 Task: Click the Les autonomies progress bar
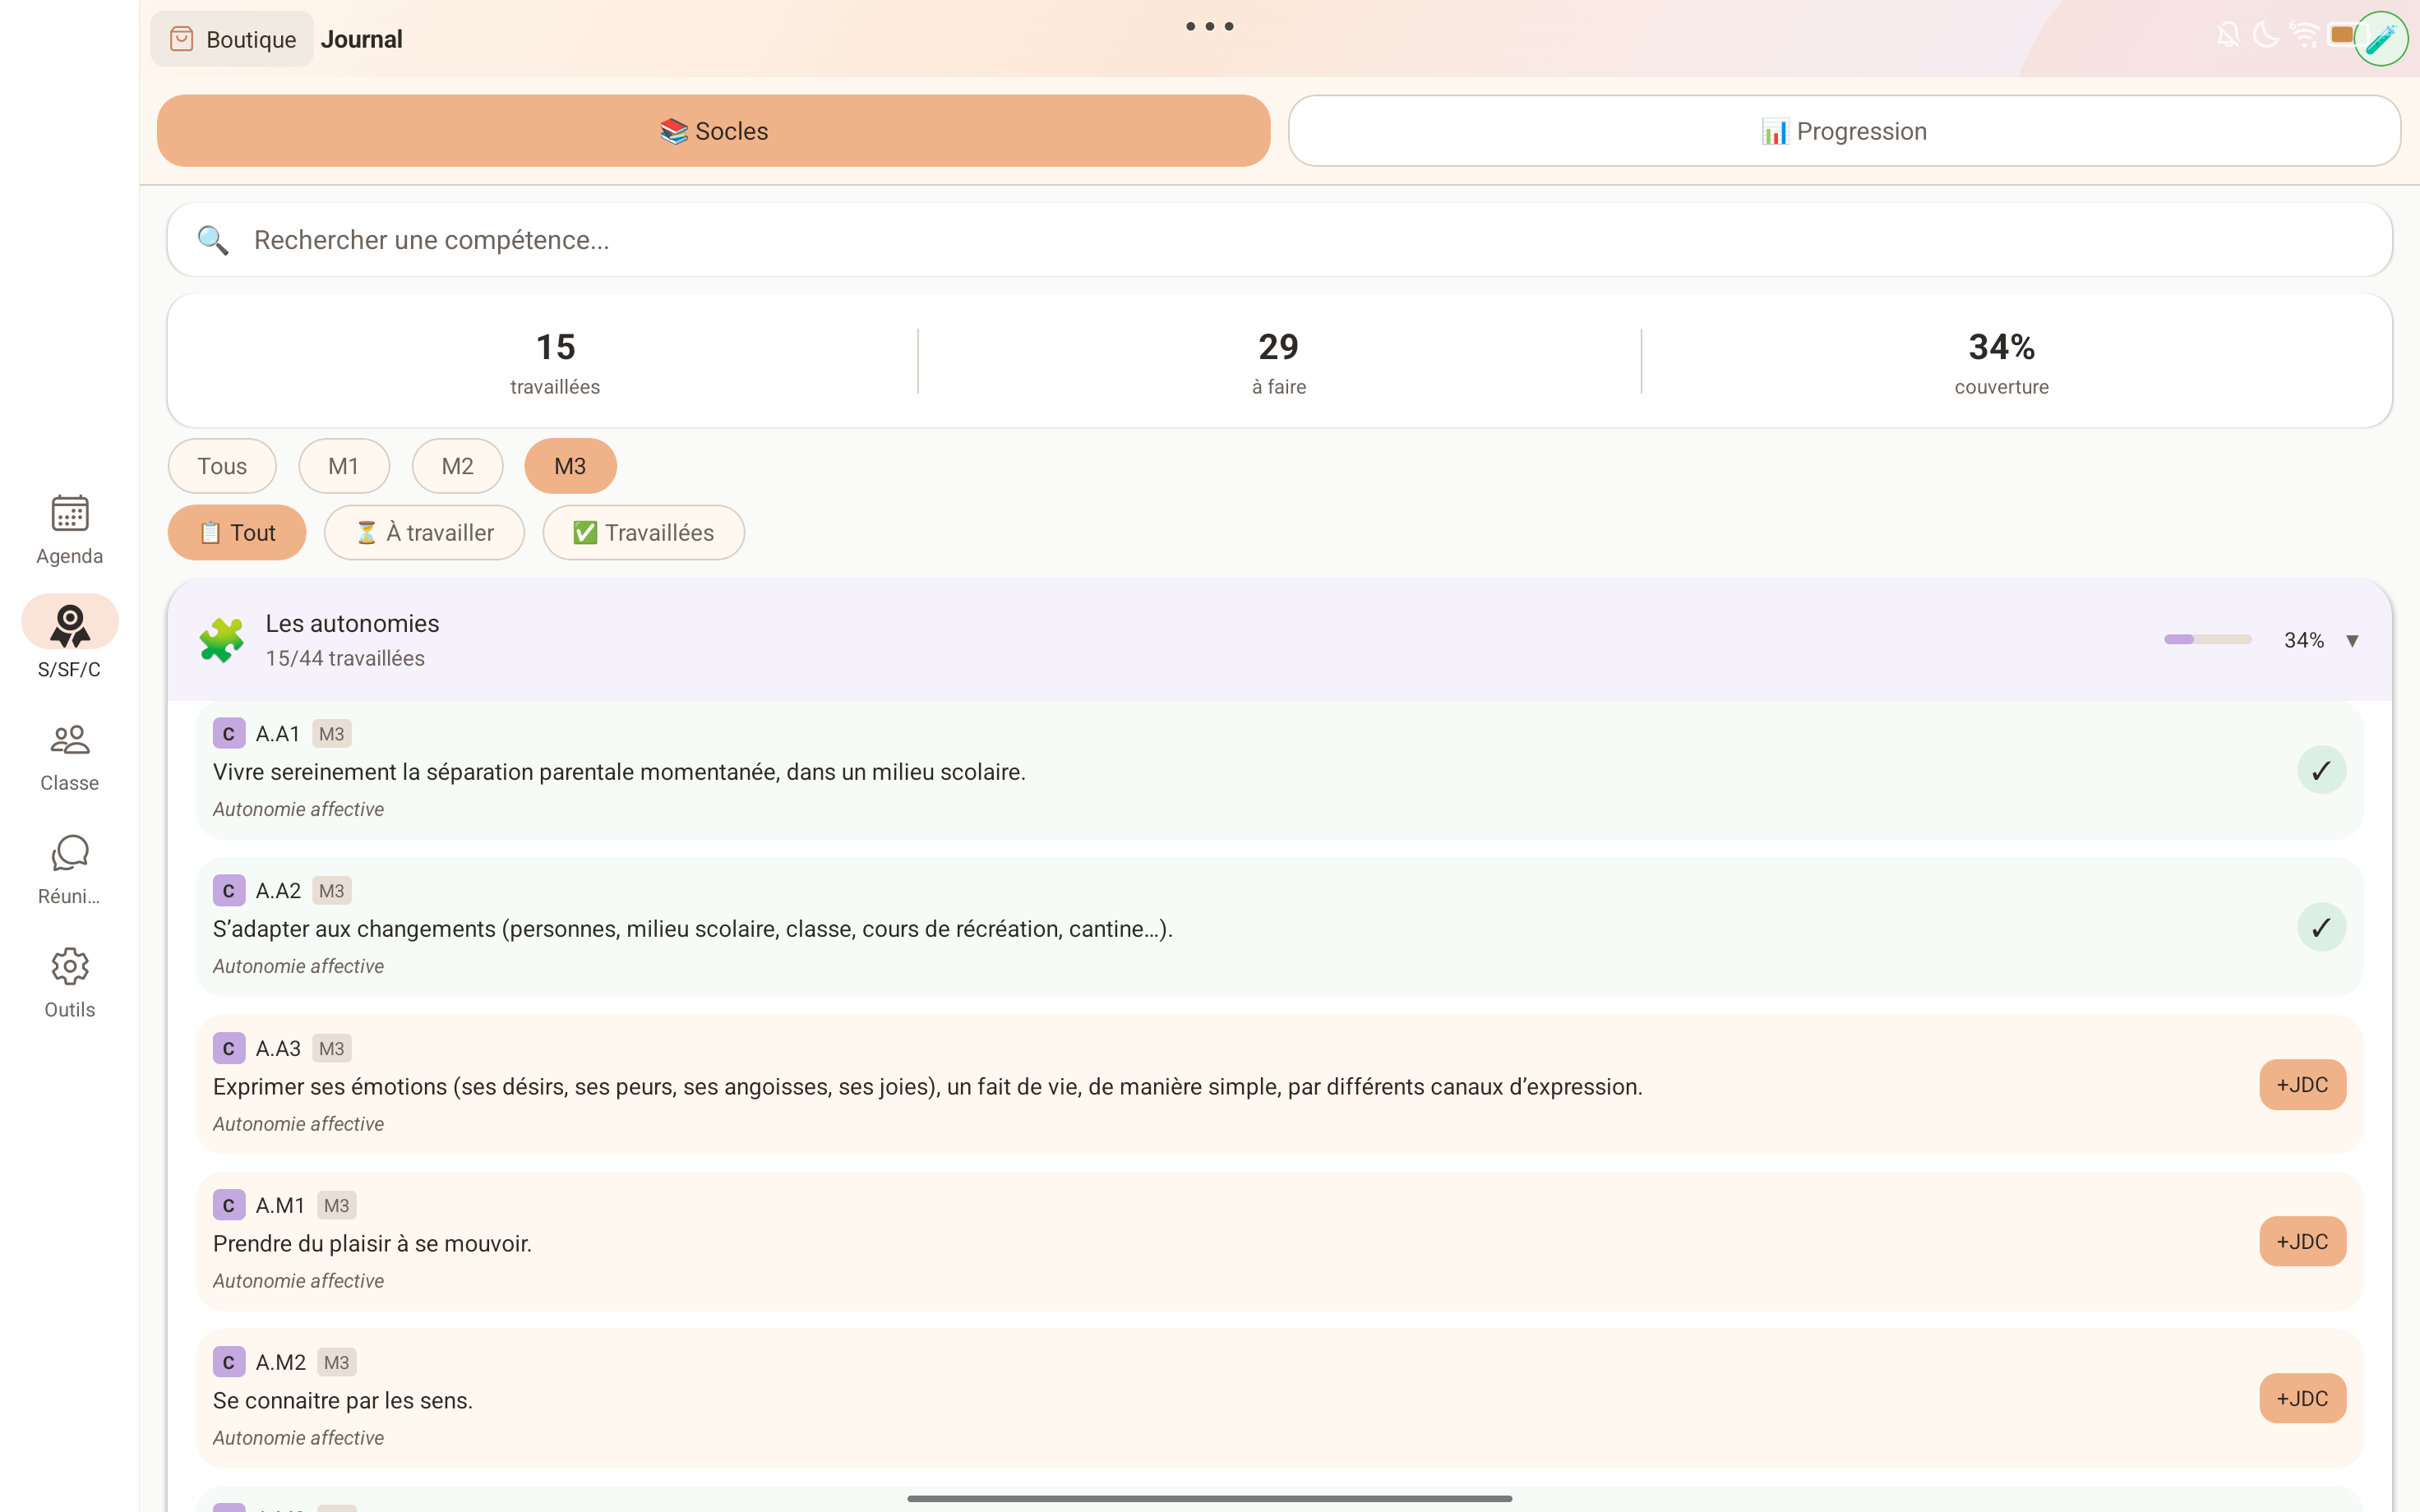[2209, 639]
